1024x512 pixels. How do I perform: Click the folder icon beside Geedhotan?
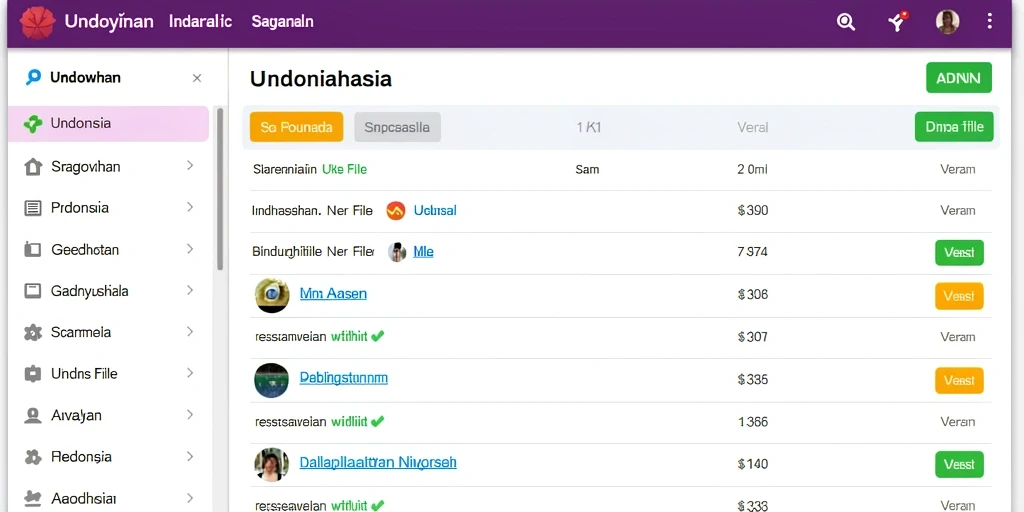pos(33,249)
